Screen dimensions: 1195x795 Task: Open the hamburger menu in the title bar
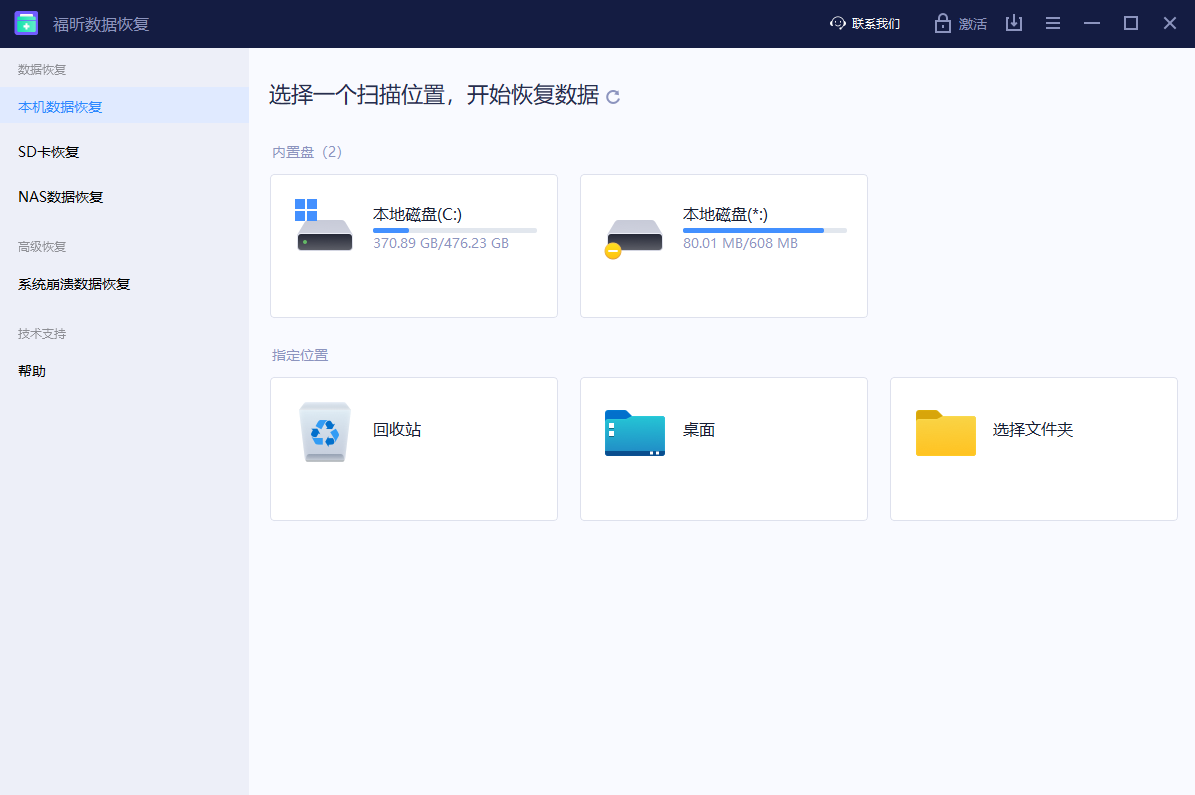(1052, 22)
